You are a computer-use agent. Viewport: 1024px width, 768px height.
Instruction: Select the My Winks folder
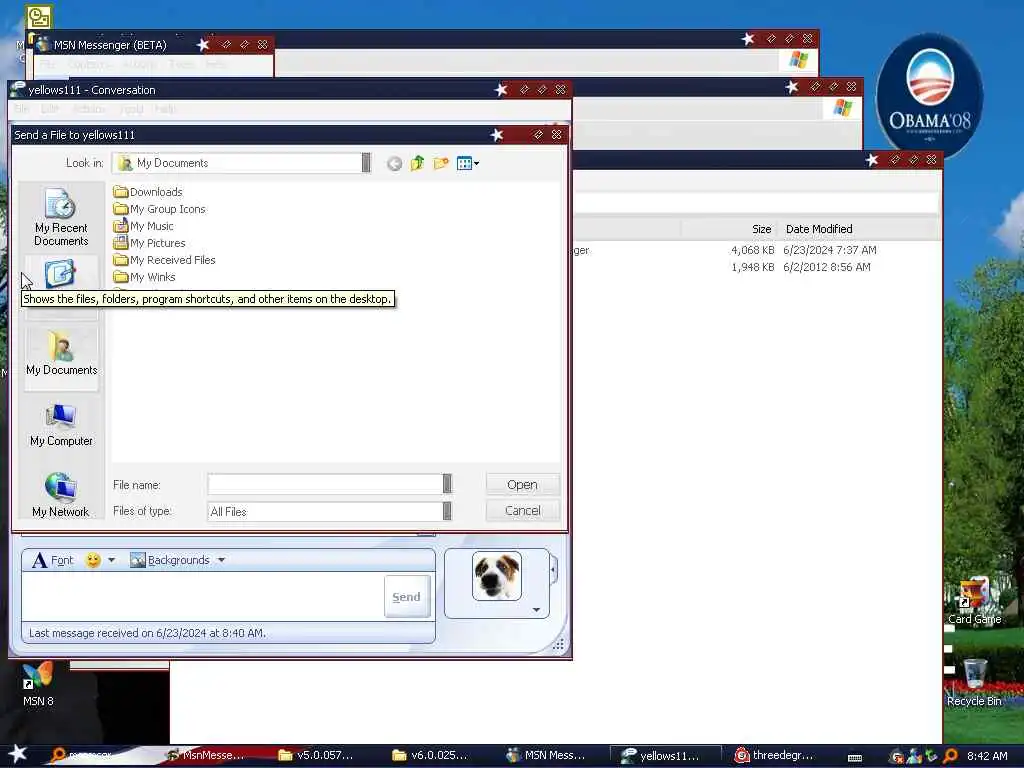pyautogui.click(x=144, y=276)
